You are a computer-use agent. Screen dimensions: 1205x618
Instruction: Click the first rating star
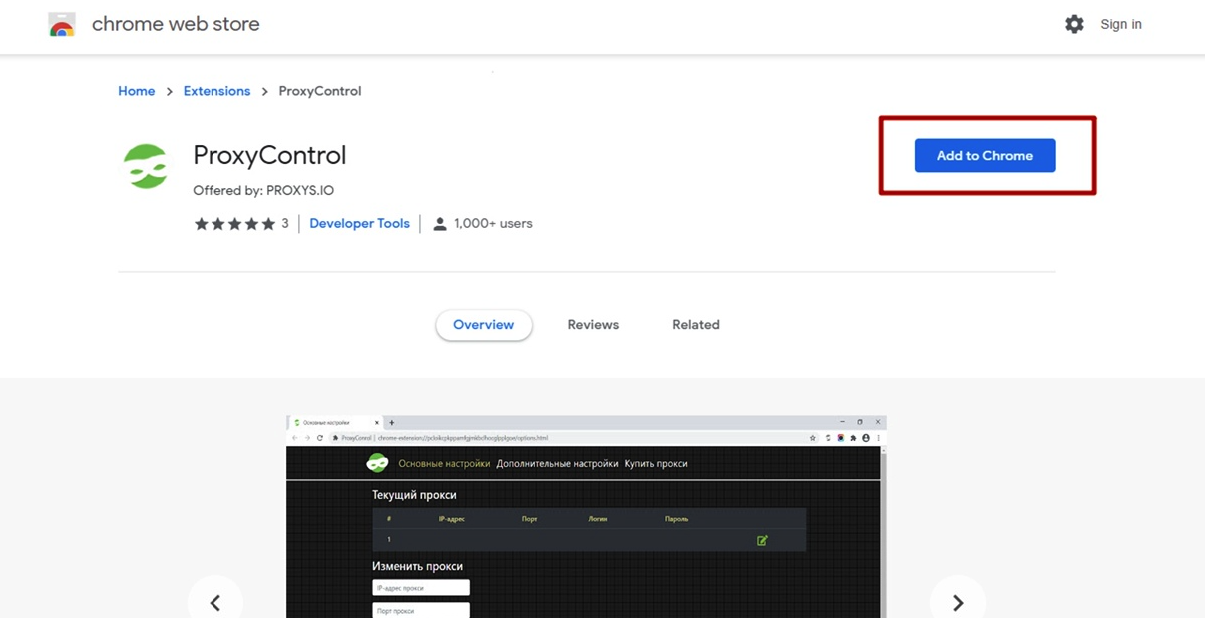pos(200,223)
